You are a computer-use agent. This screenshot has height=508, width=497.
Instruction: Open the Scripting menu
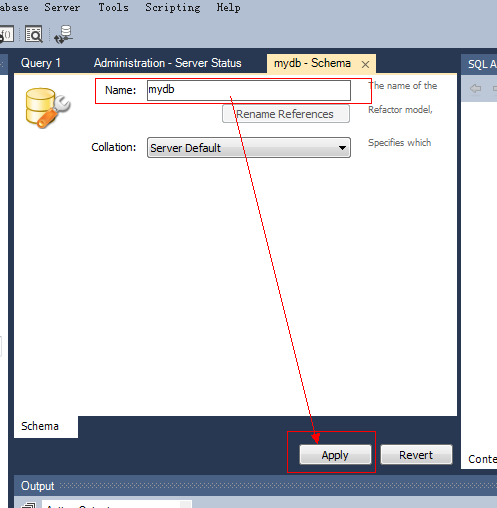[x=173, y=8]
